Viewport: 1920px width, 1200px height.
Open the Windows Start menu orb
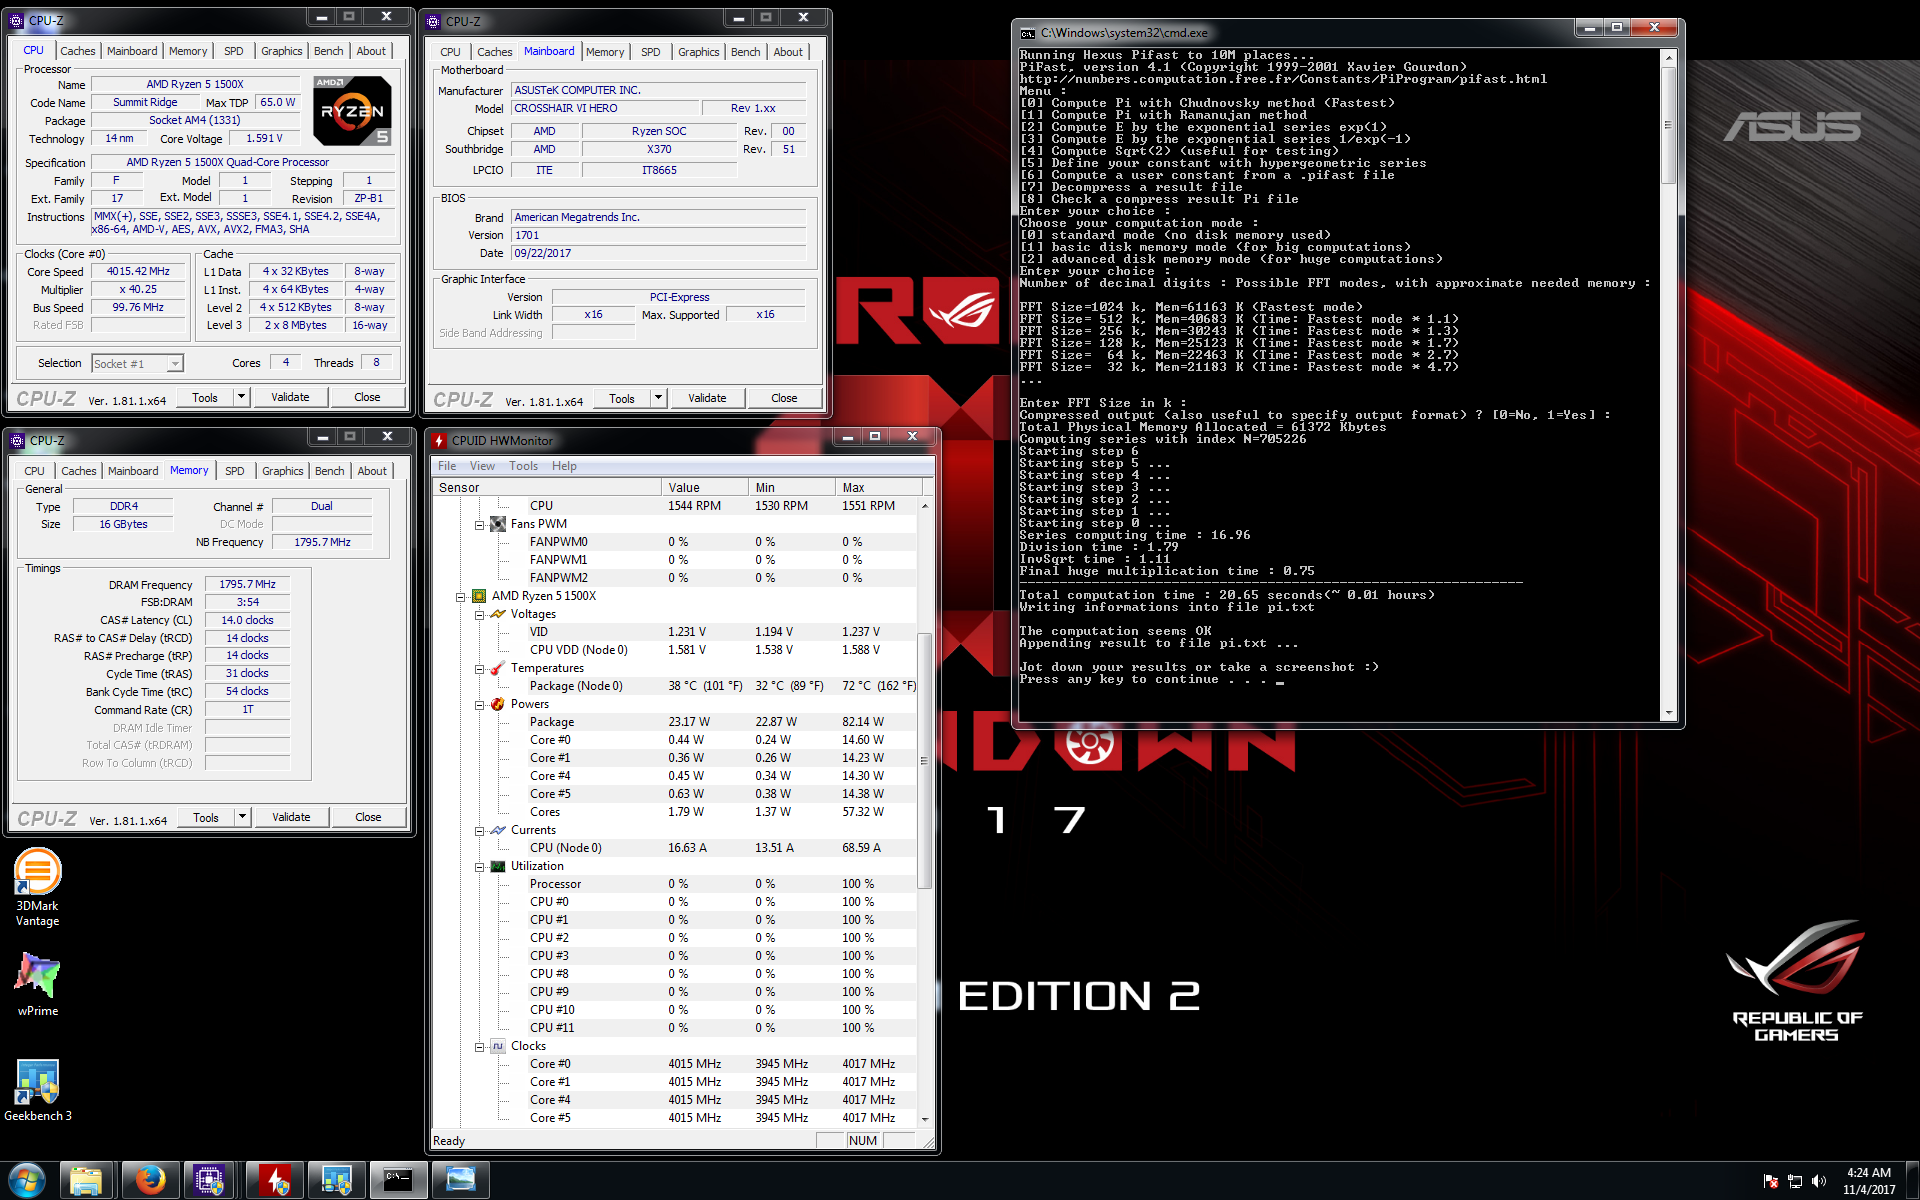point(27,1181)
